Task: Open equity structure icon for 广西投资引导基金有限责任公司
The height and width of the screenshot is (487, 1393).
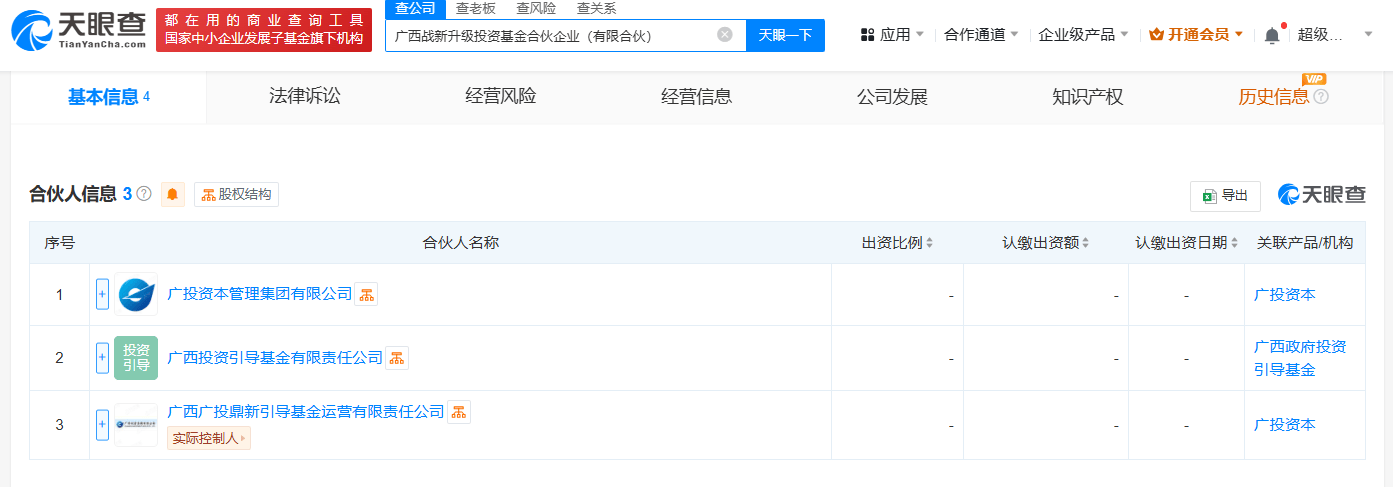Action: click(397, 357)
